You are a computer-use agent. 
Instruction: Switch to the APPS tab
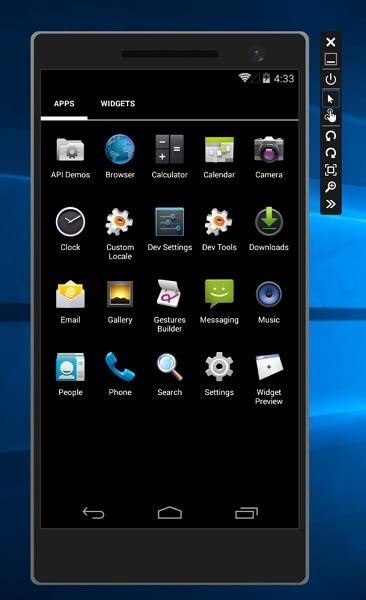(x=64, y=104)
